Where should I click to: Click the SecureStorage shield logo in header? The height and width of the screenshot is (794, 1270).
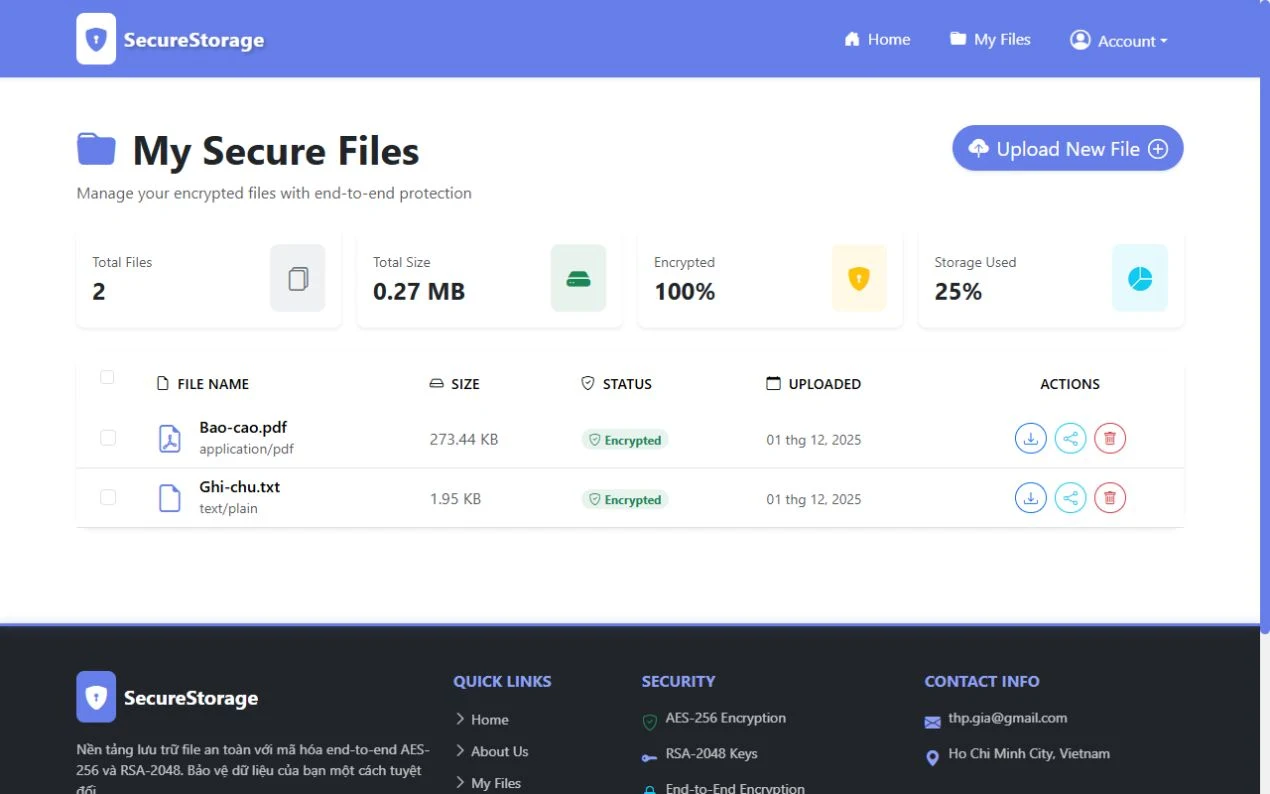click(x=96, y=39)
